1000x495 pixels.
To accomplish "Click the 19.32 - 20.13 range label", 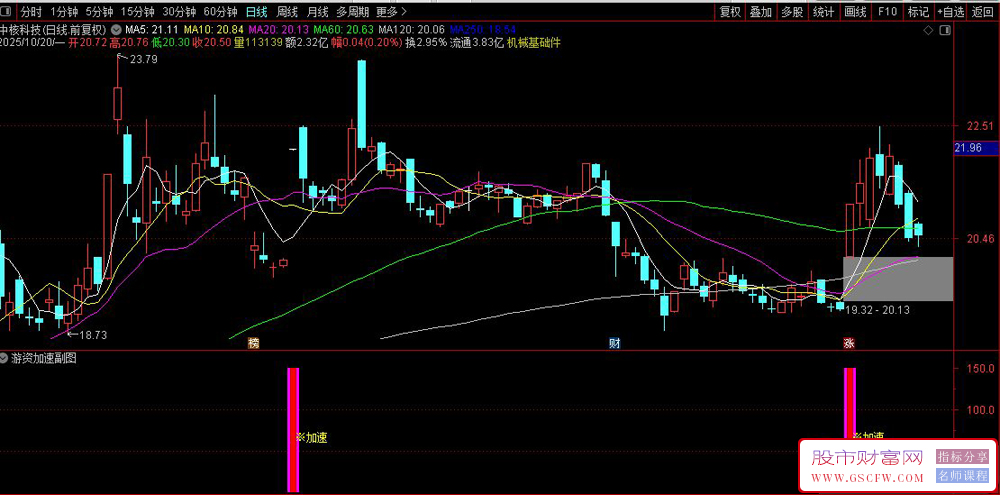I will click(876, 309).
